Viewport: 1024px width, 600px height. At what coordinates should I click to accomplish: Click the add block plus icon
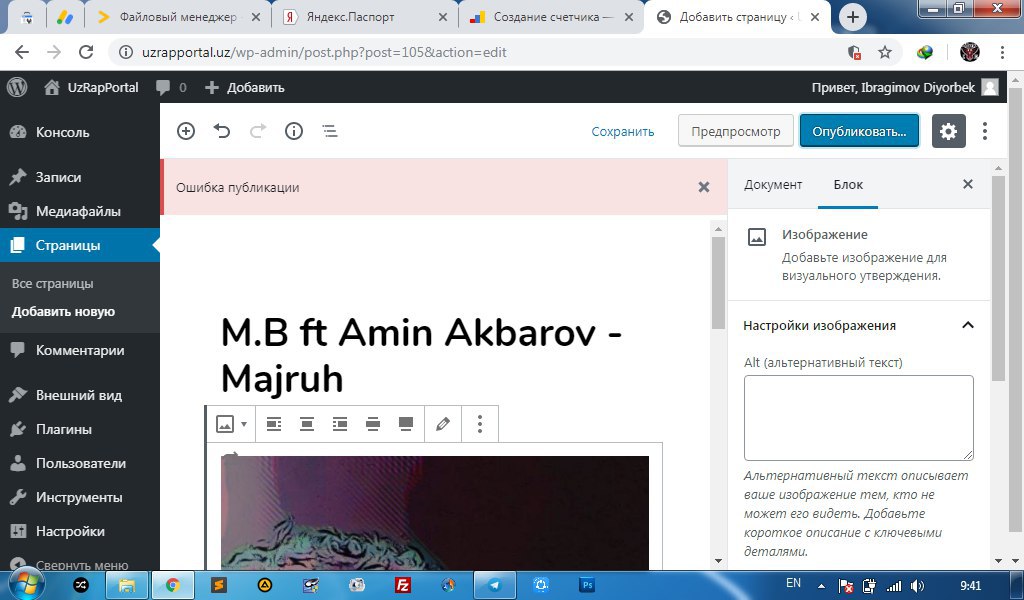(x=186, y=131)
